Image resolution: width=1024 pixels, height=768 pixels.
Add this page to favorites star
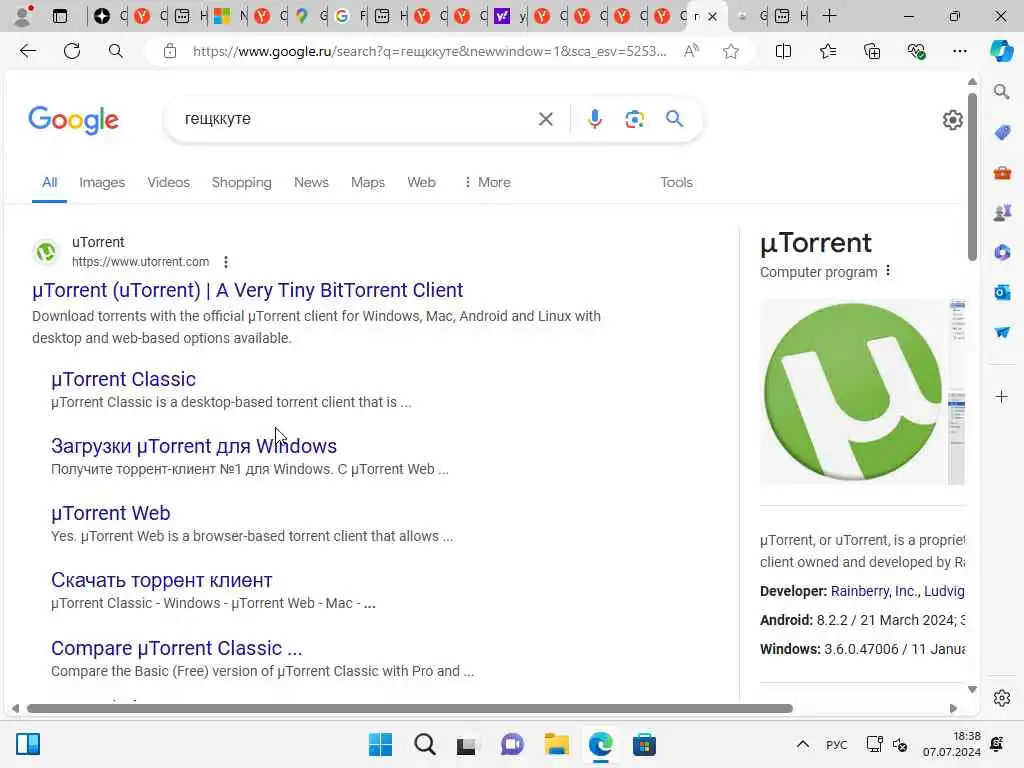click(731, 51)
